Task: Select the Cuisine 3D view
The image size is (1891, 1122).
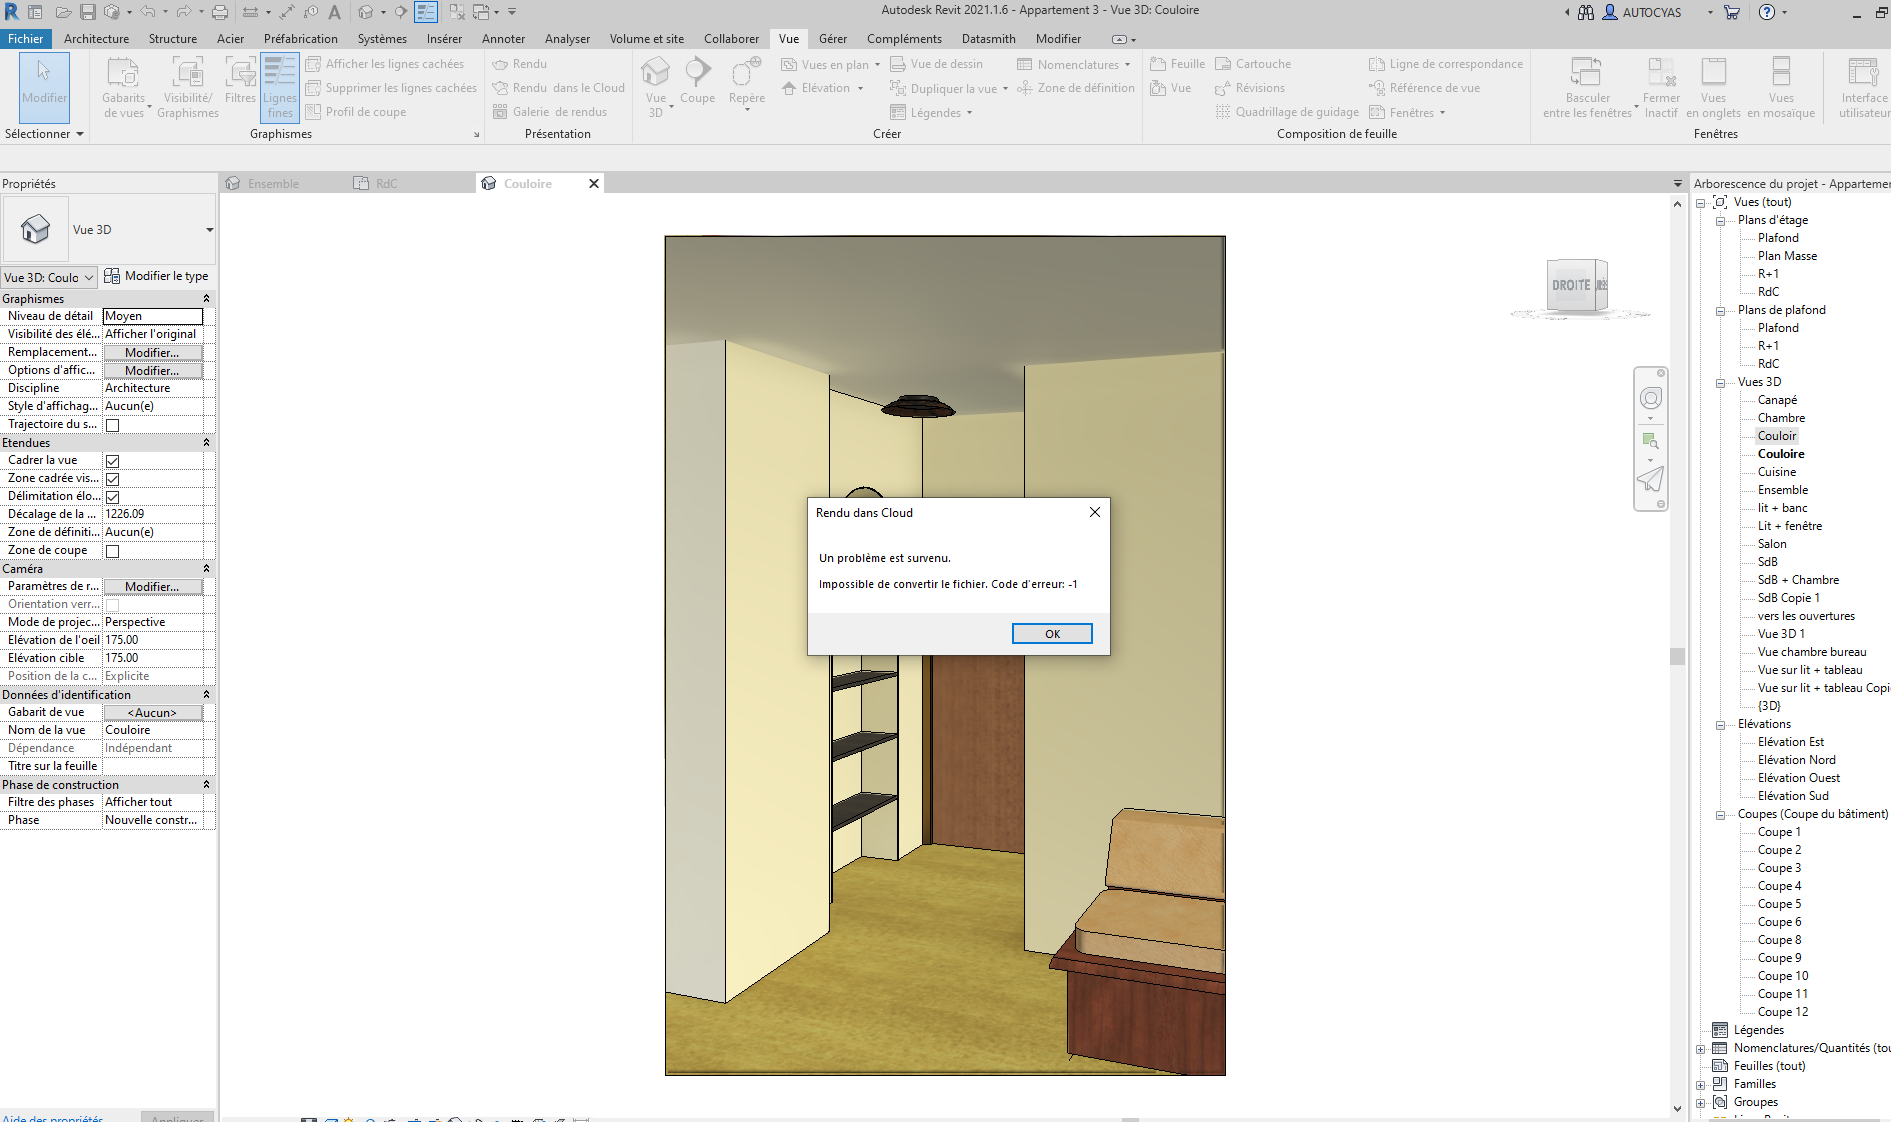Action: point(1776,472)
